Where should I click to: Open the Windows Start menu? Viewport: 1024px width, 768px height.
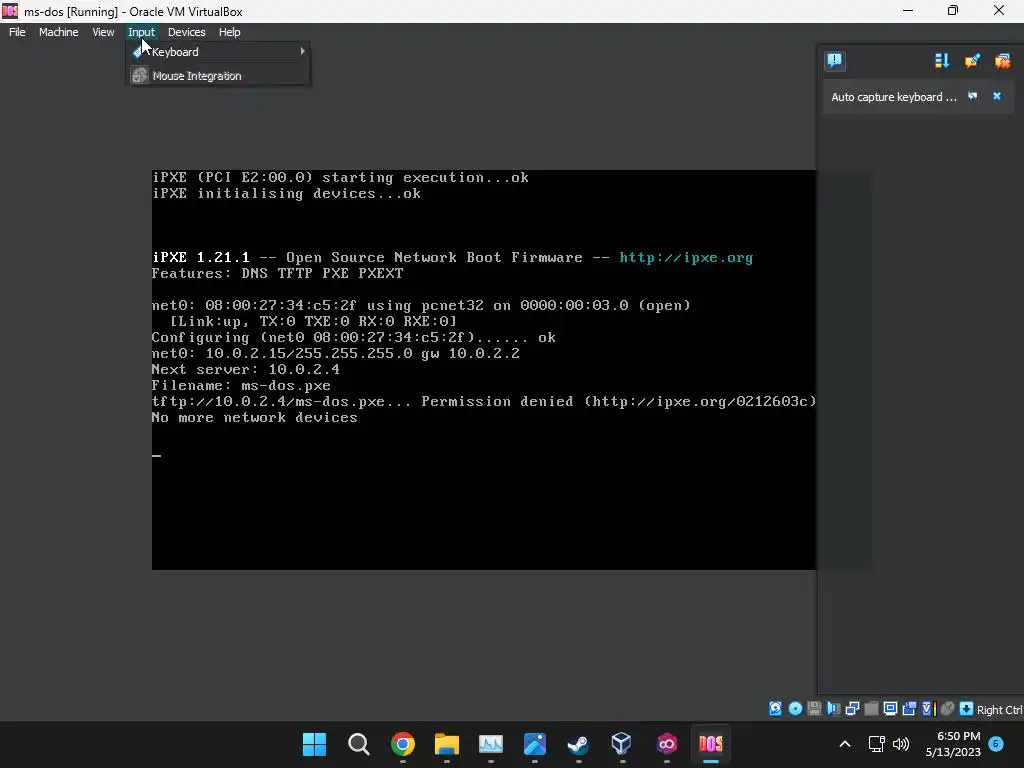314,744
